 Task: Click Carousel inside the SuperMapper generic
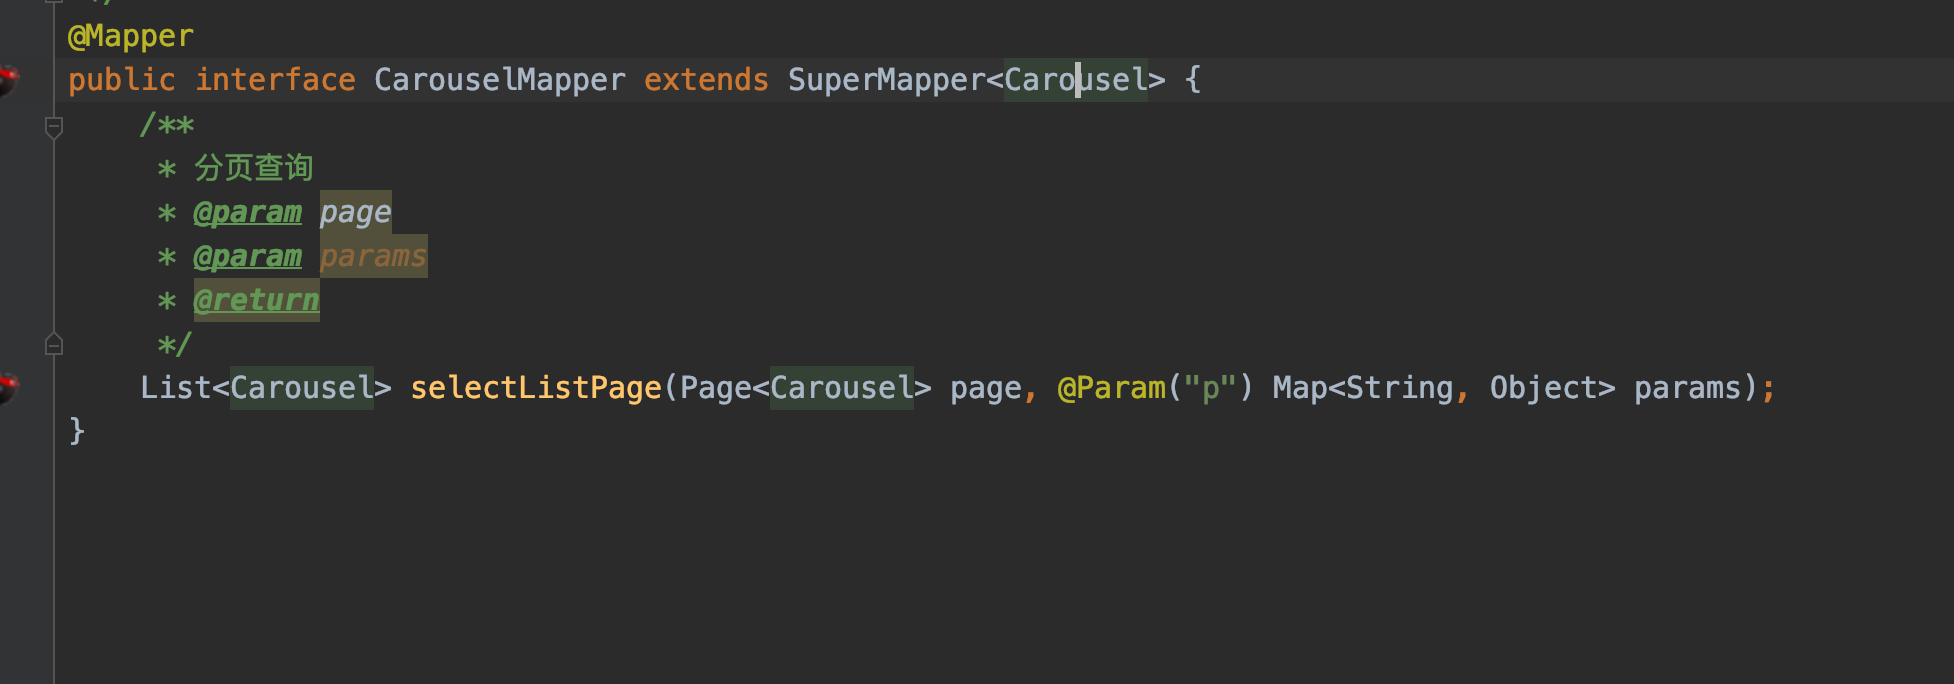tap(1075, 80)
